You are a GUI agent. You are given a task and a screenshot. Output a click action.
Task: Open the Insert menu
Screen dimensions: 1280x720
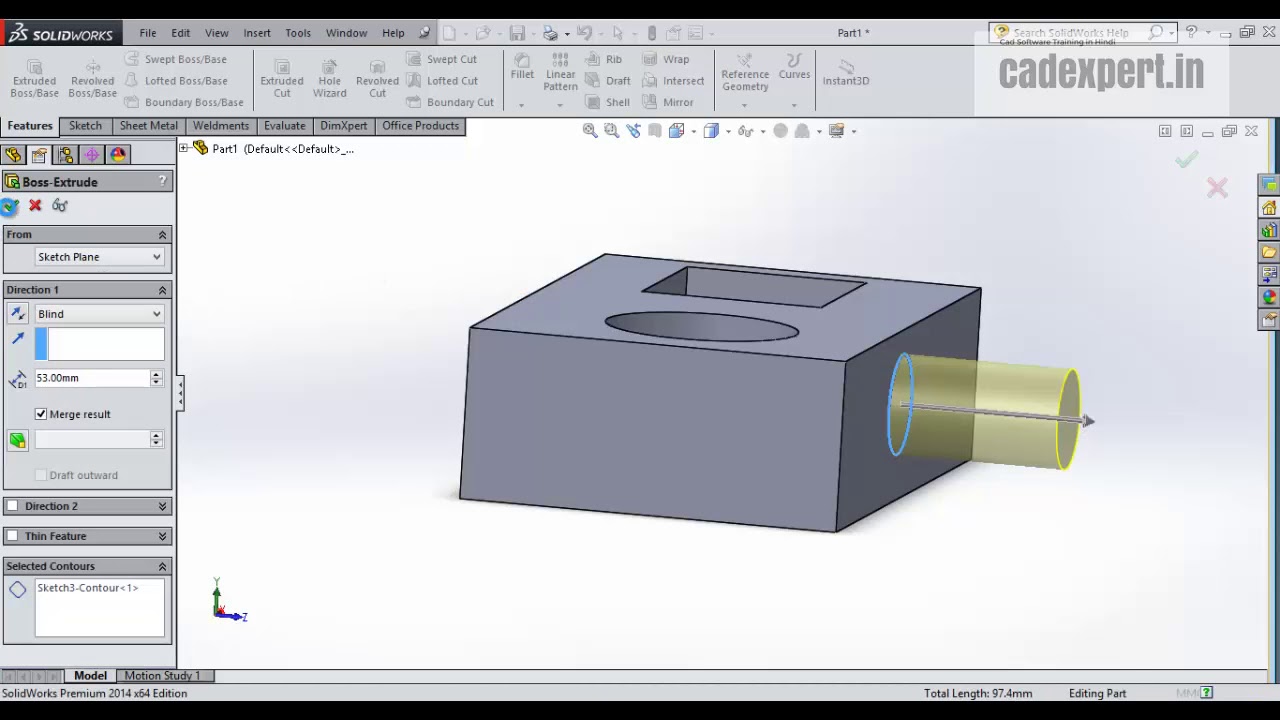click(x=257, y=33)
